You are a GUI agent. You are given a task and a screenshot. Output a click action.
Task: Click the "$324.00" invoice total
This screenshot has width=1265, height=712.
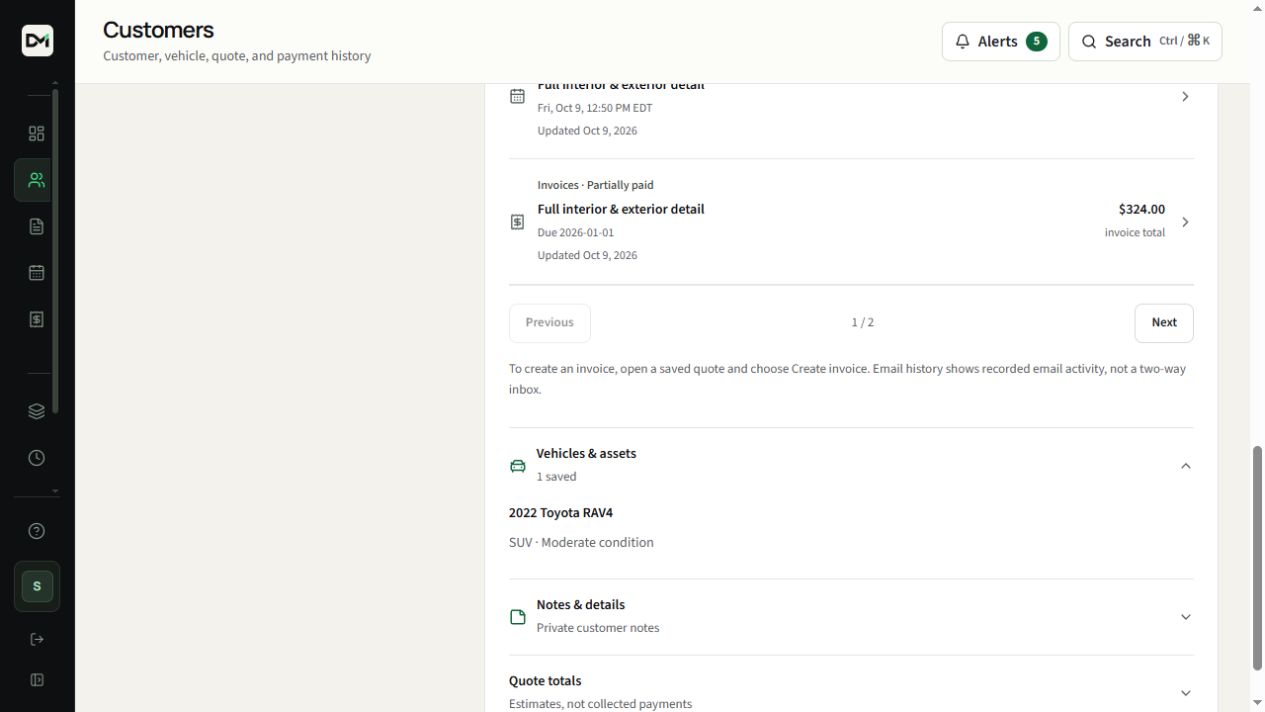tap(1142, 209)
